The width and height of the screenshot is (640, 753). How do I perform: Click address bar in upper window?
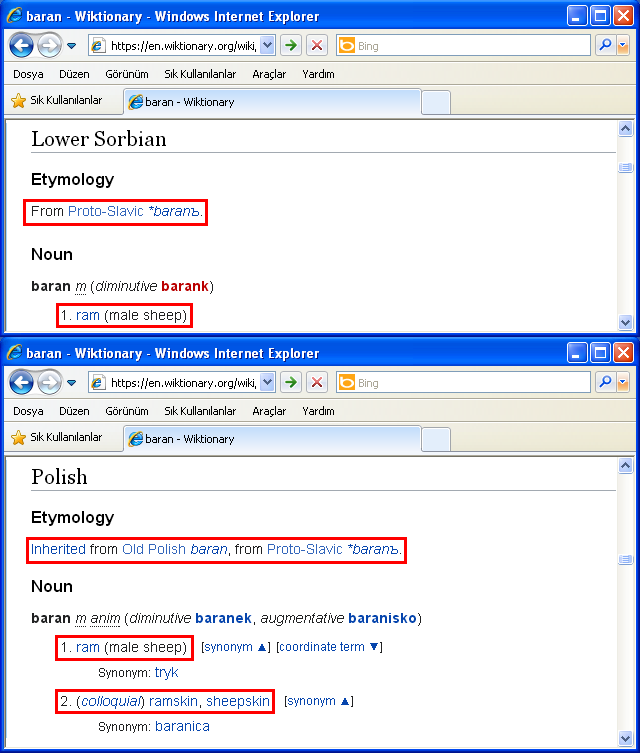(x=181, y=46)
